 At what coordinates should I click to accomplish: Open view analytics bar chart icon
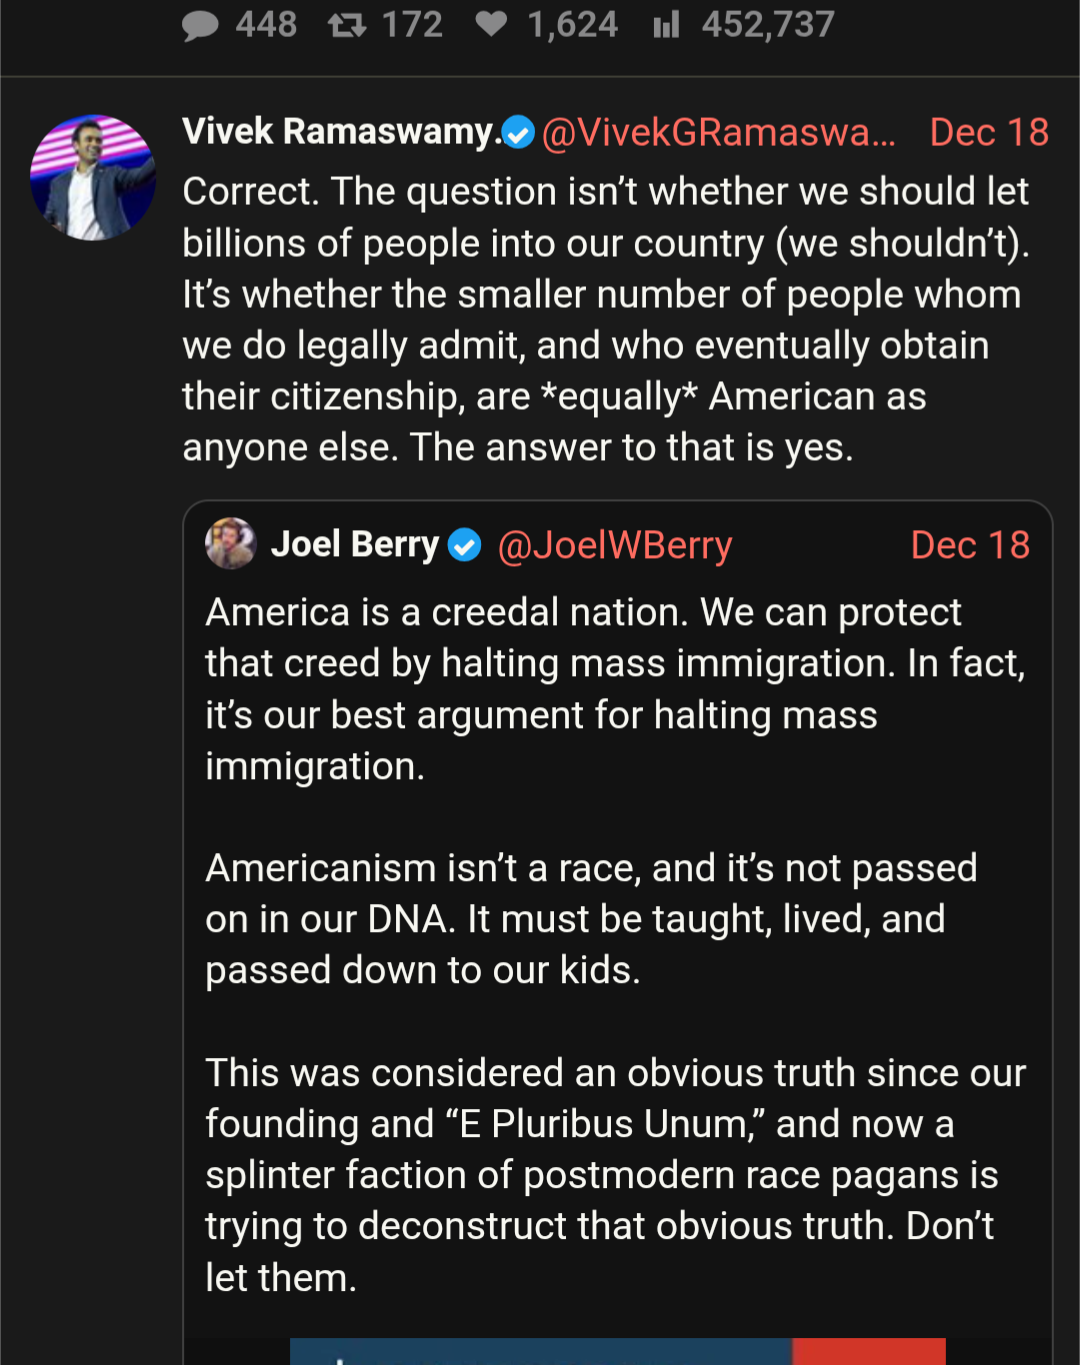666,24
